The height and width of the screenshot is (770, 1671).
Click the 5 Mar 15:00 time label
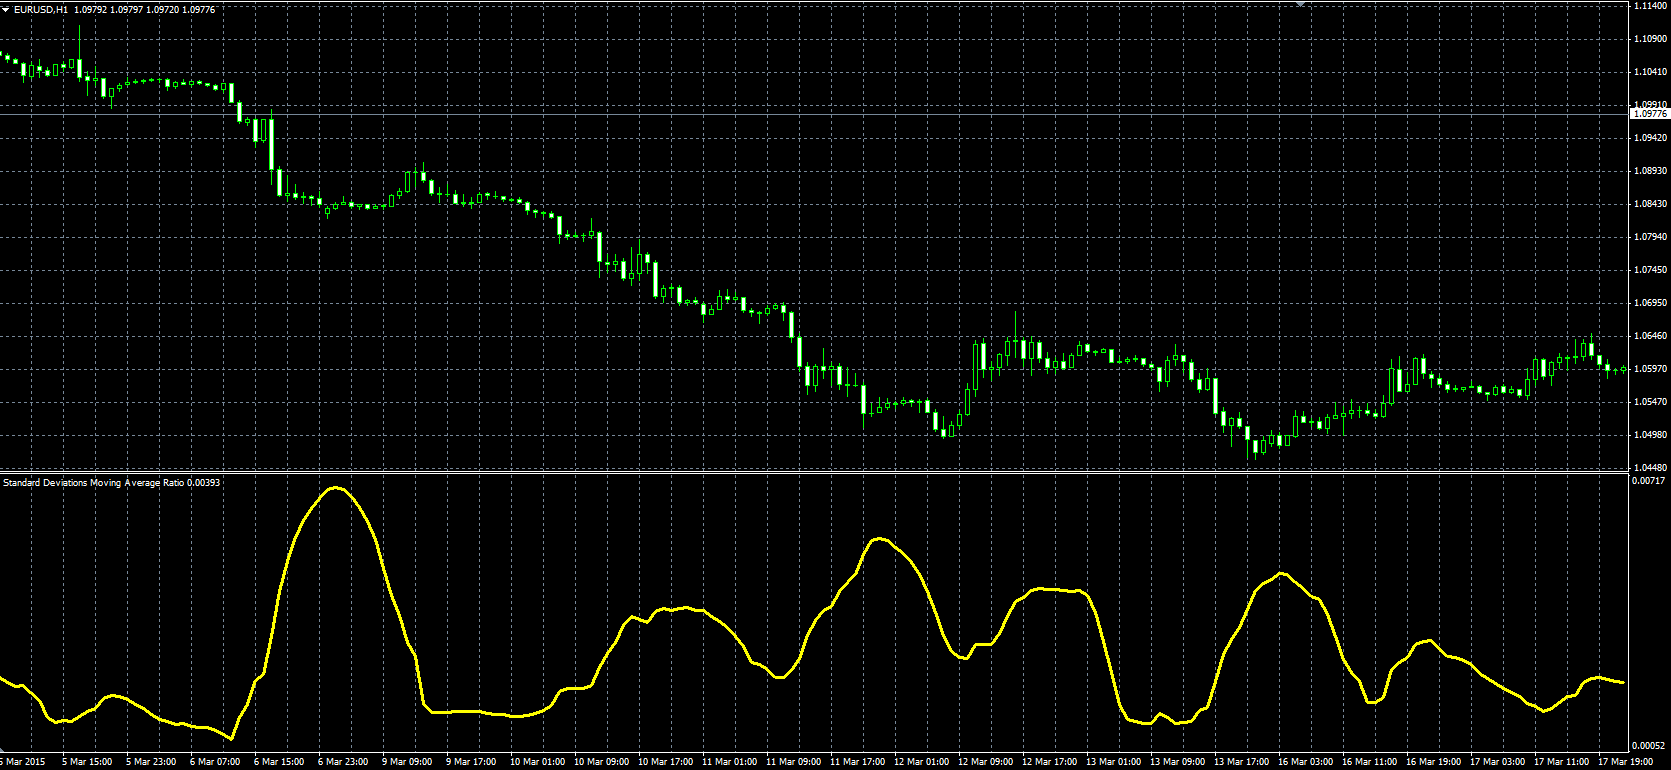point(87,762)
